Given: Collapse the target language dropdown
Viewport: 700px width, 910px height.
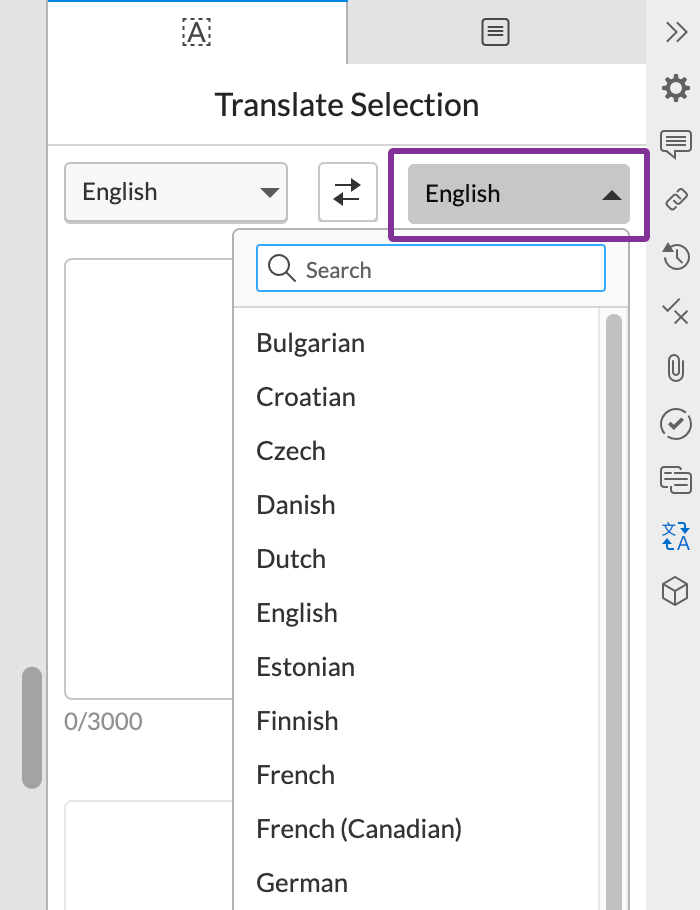Looking at the screenshot, I should click(x=516, y=192).
